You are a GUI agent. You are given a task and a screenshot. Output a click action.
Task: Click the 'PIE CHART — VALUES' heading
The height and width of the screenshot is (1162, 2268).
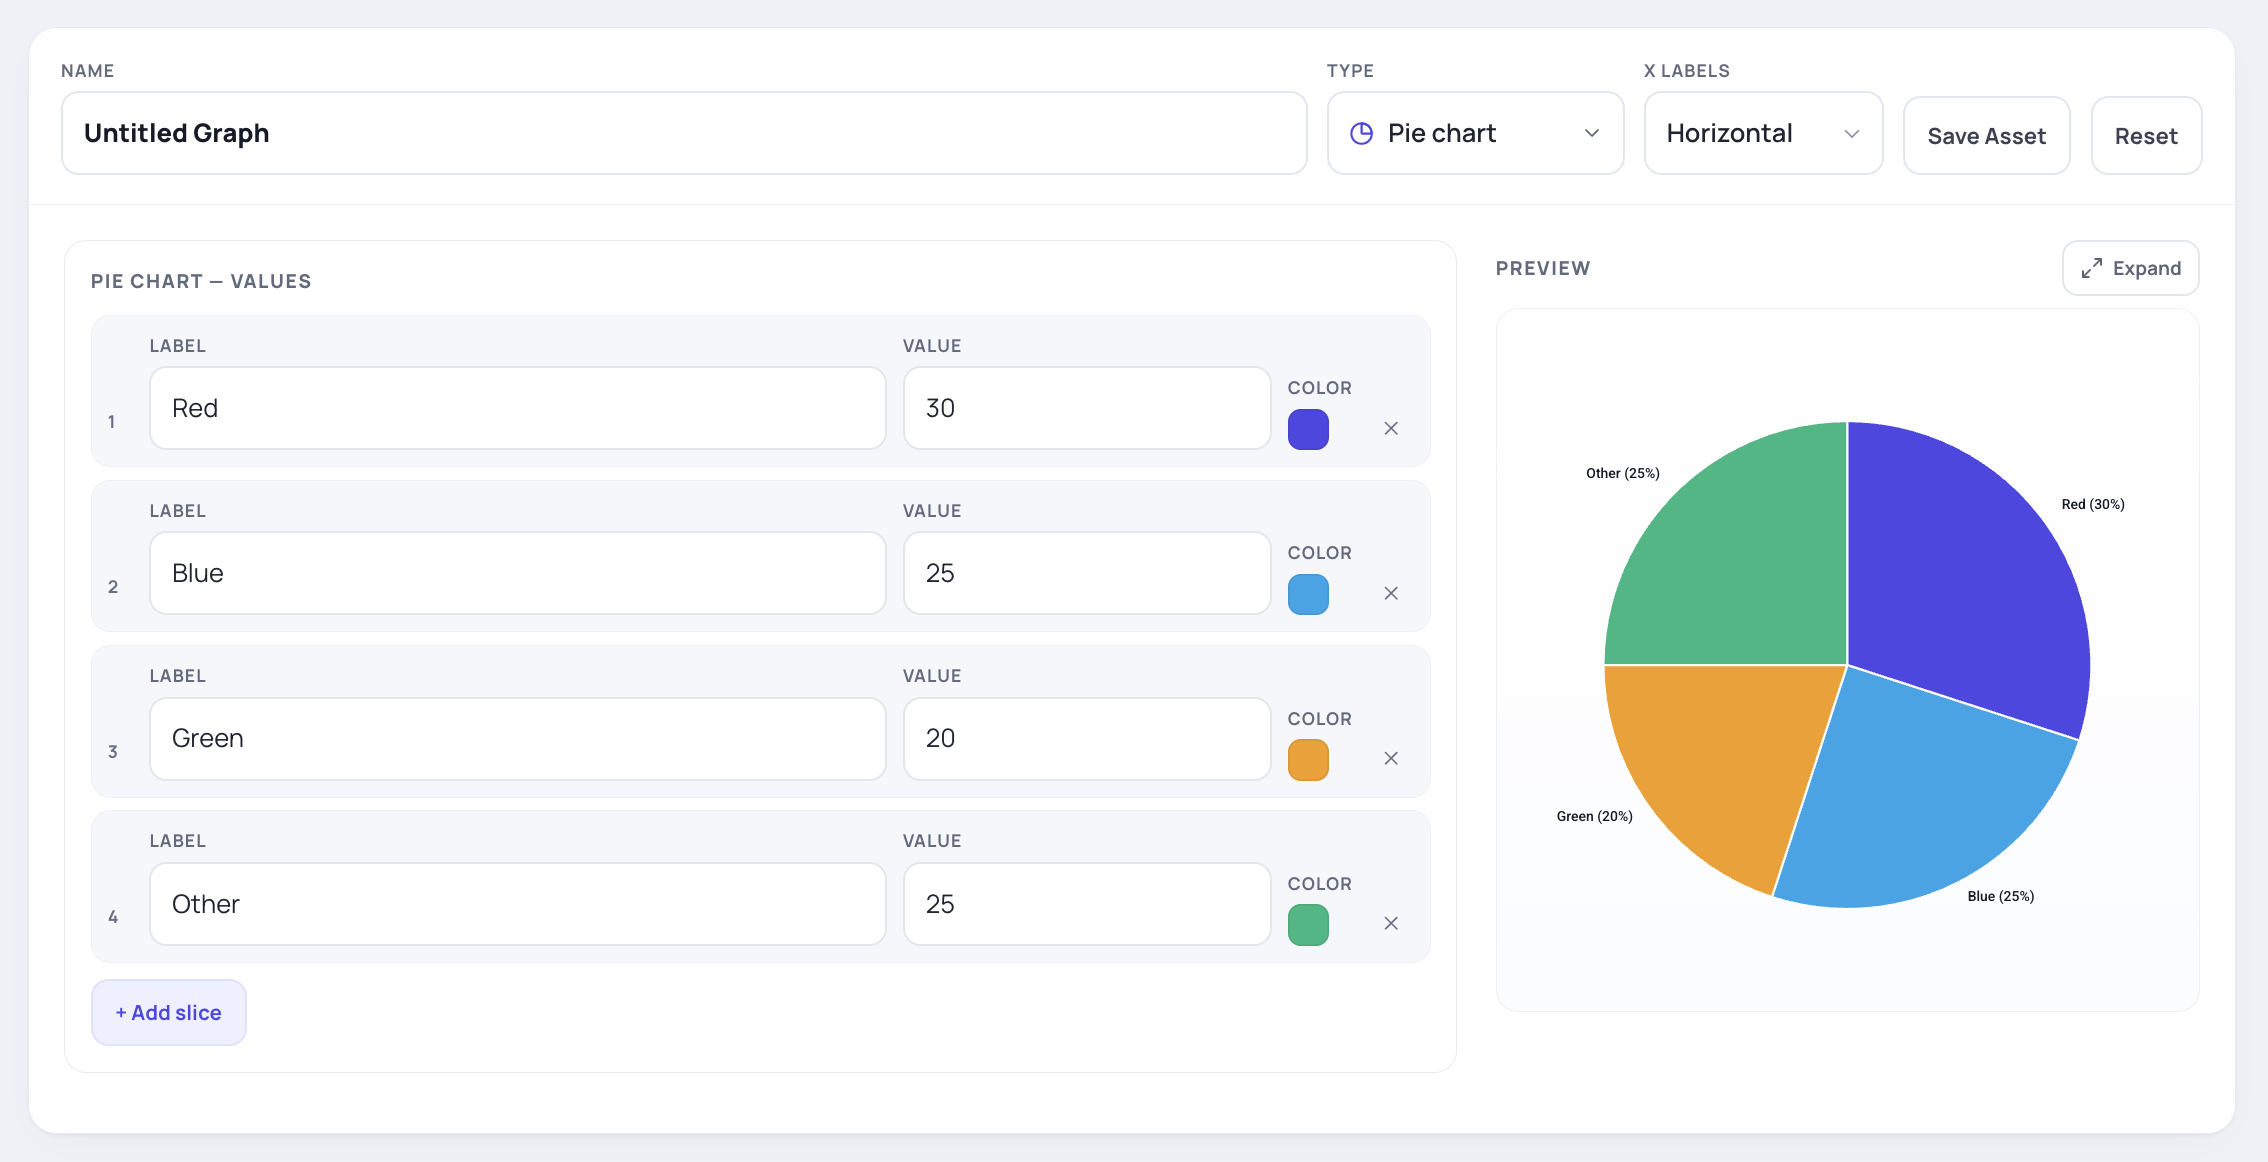pos(201,281)
